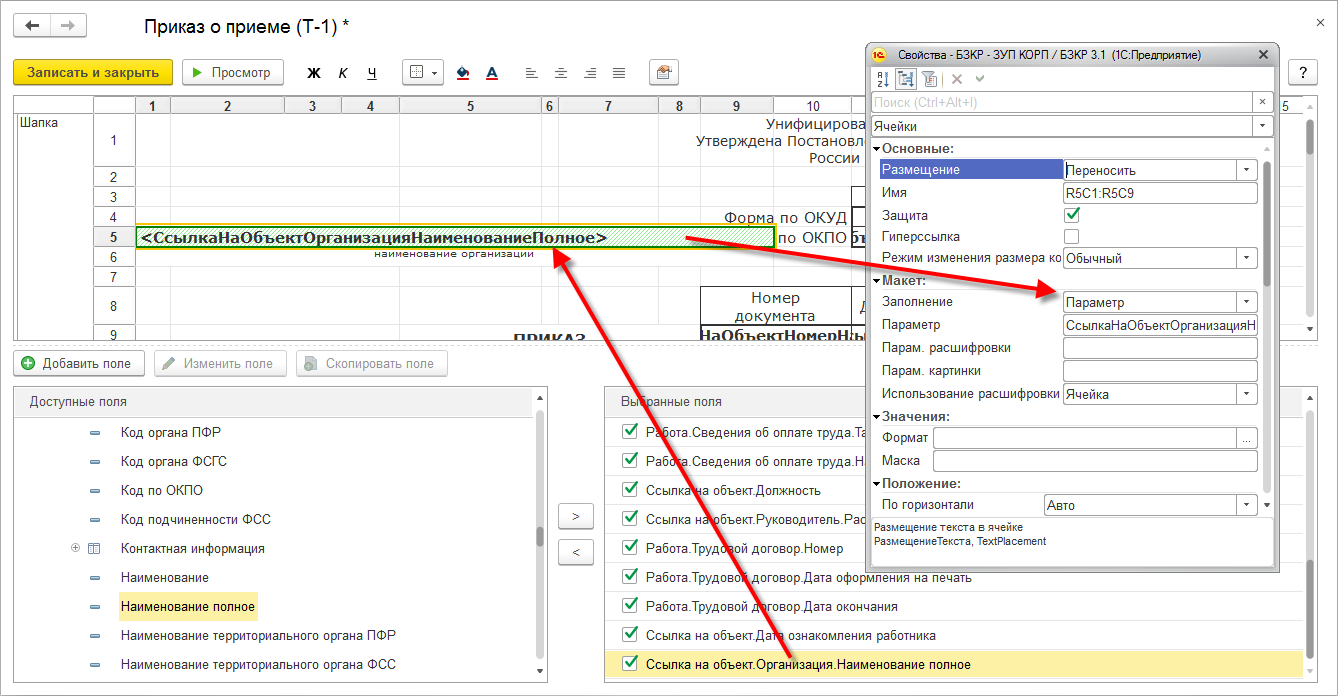Pick the cell background fill color

coord(462,73)
